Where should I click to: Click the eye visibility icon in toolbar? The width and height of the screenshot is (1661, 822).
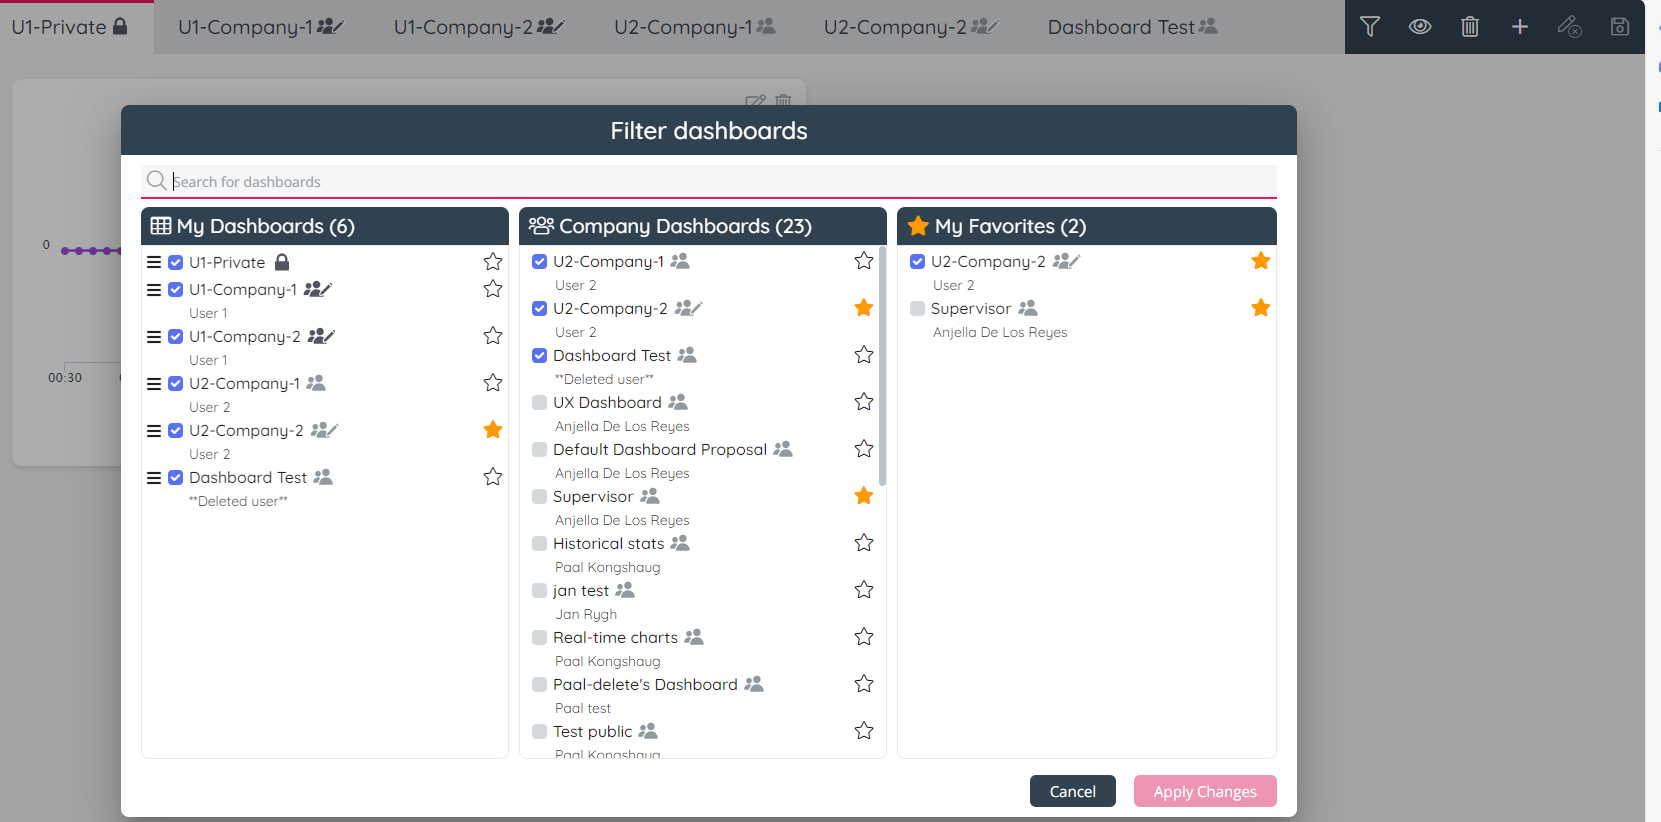(1420, 27)
